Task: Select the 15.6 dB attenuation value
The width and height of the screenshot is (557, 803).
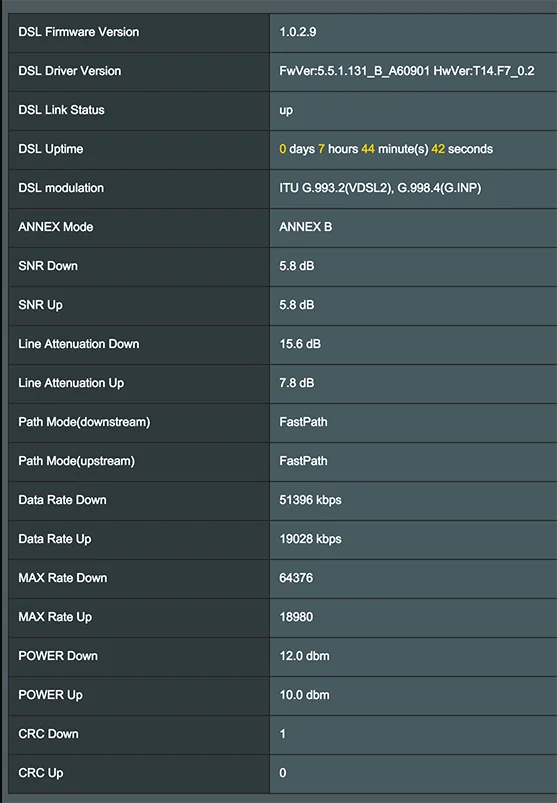Action: (300, 344)
